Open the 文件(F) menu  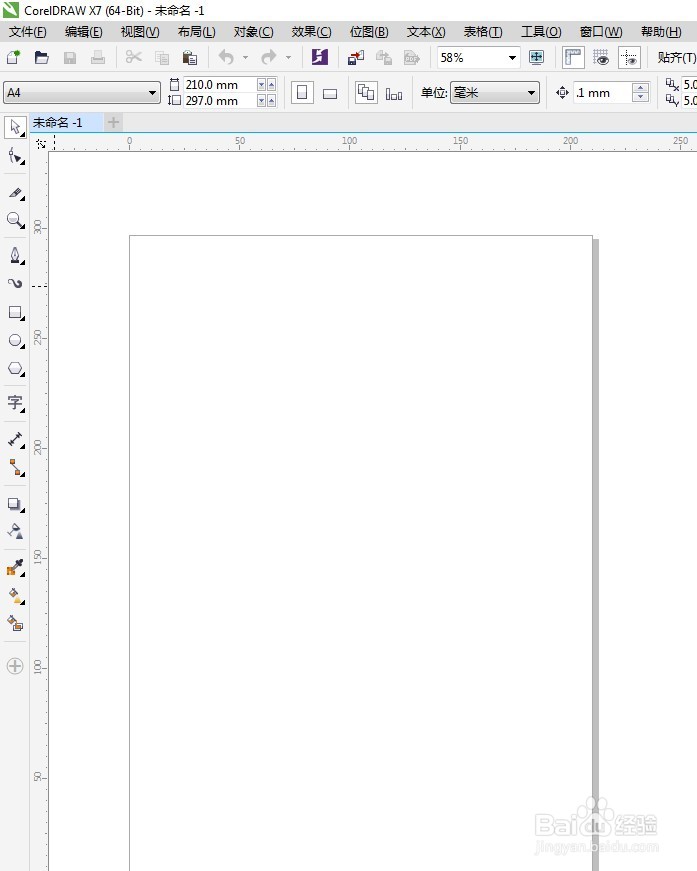27,32
